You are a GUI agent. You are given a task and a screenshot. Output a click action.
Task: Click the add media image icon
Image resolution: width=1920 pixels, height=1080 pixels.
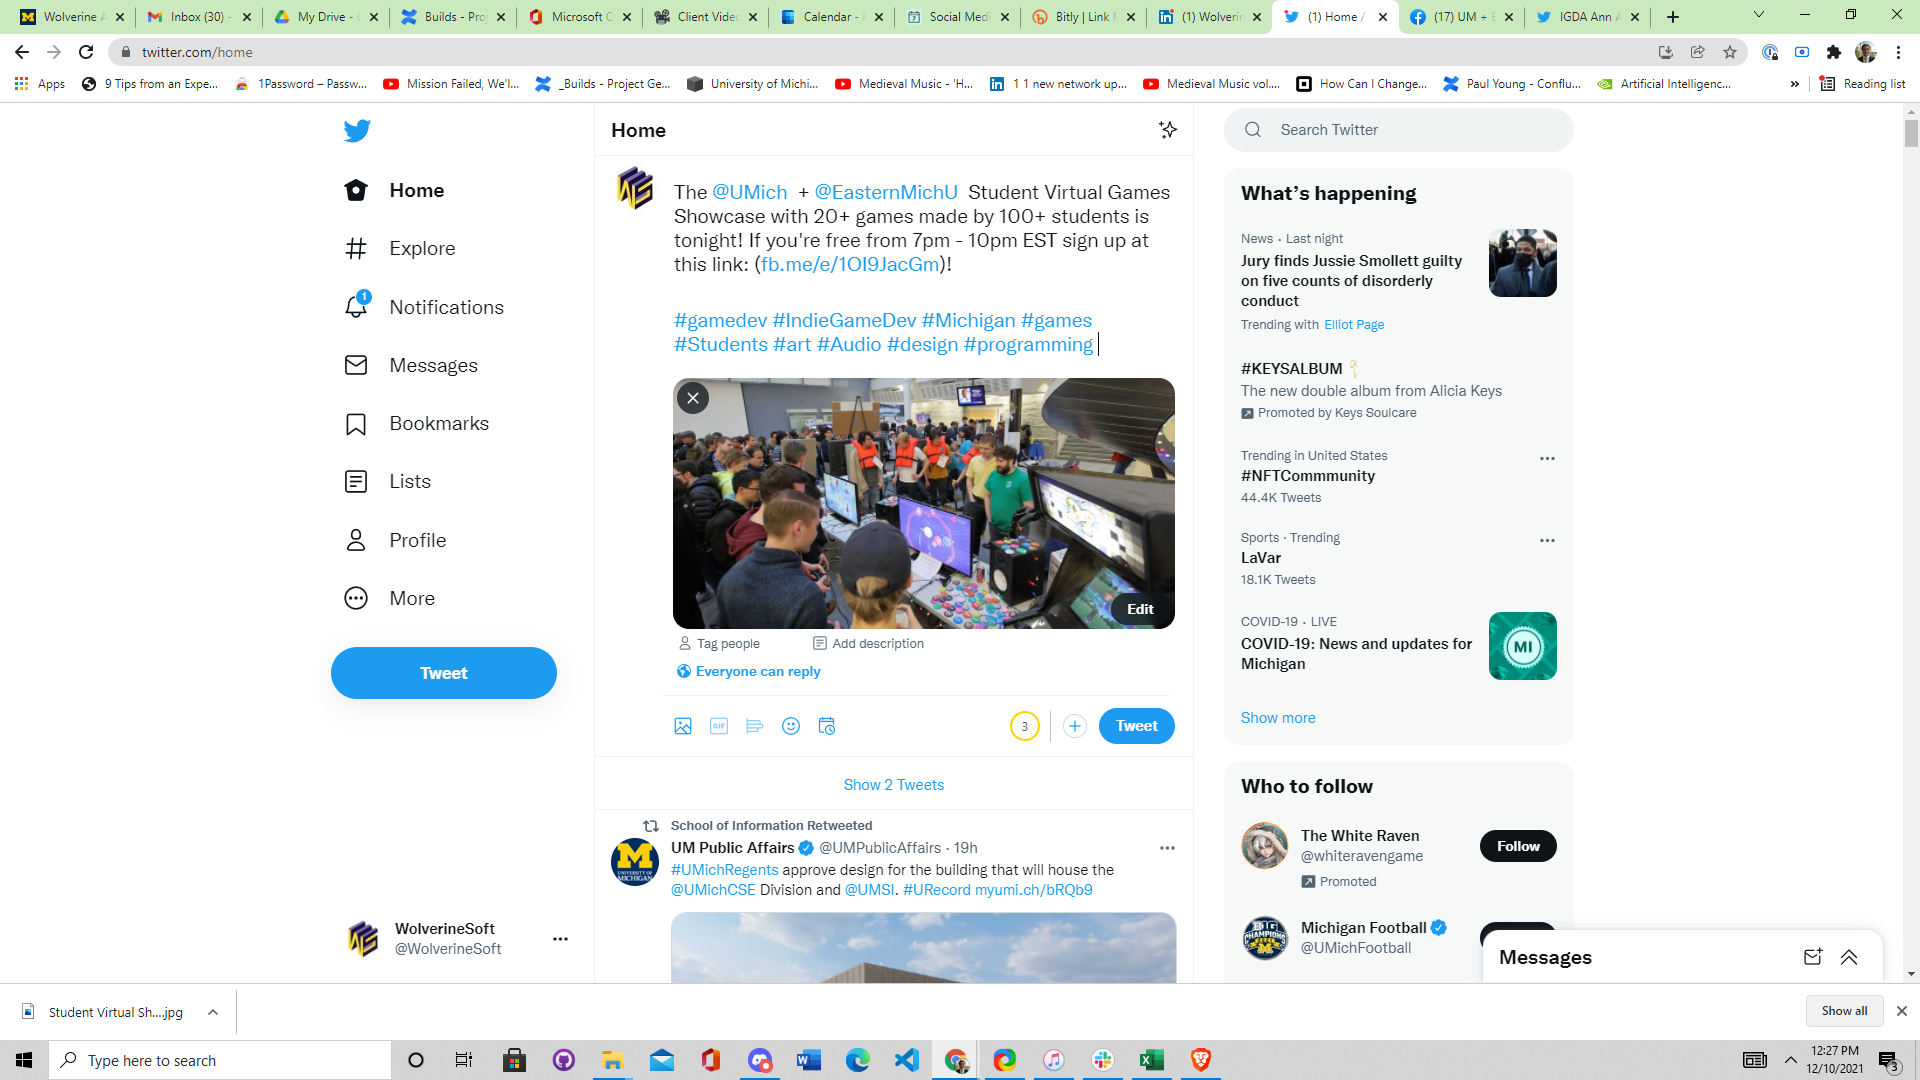coord(683,726)
